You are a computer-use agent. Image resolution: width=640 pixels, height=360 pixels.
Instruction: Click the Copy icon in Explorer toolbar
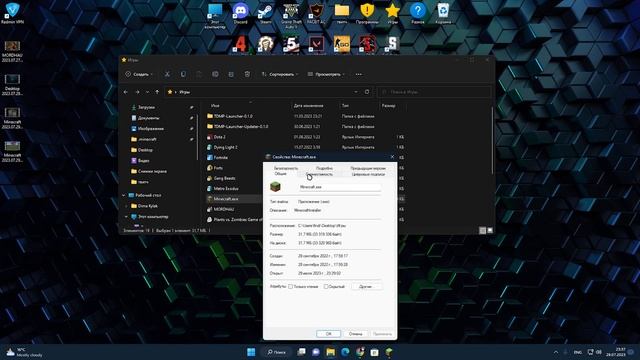pyautogui.click(x=183, y=74)
